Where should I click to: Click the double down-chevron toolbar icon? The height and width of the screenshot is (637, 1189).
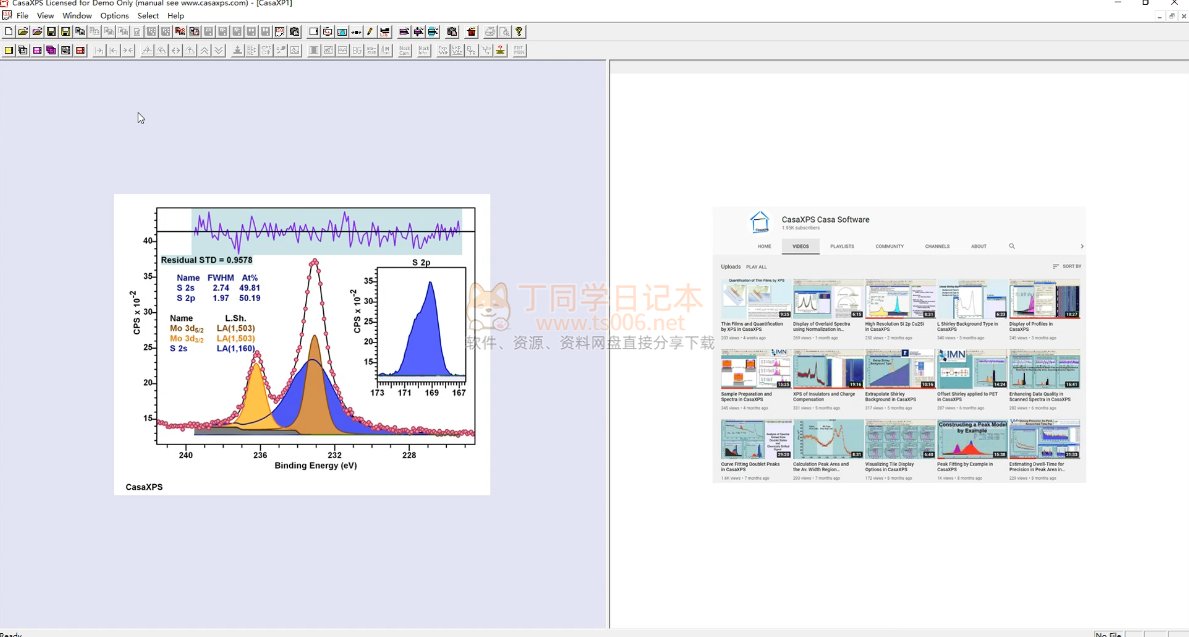tap(219, 50)
